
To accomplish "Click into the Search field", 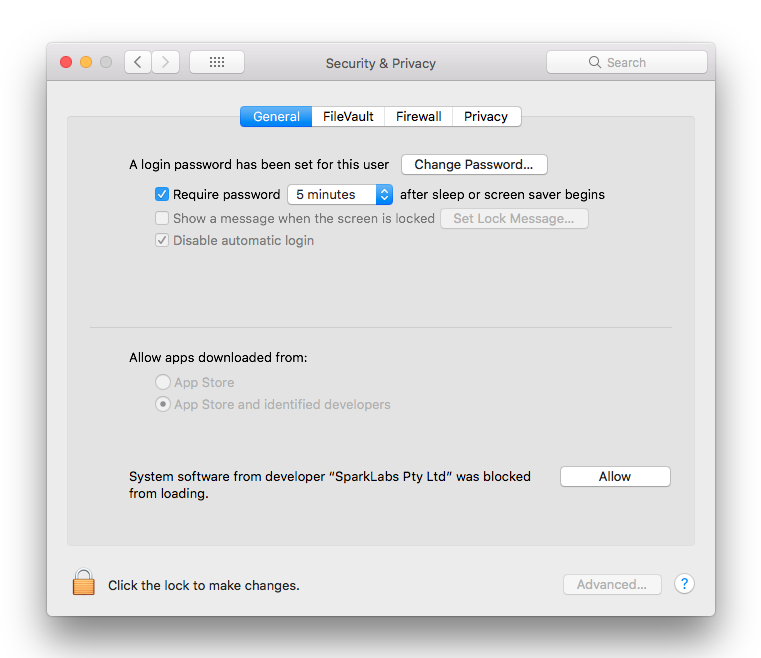I will pos(627,62).
